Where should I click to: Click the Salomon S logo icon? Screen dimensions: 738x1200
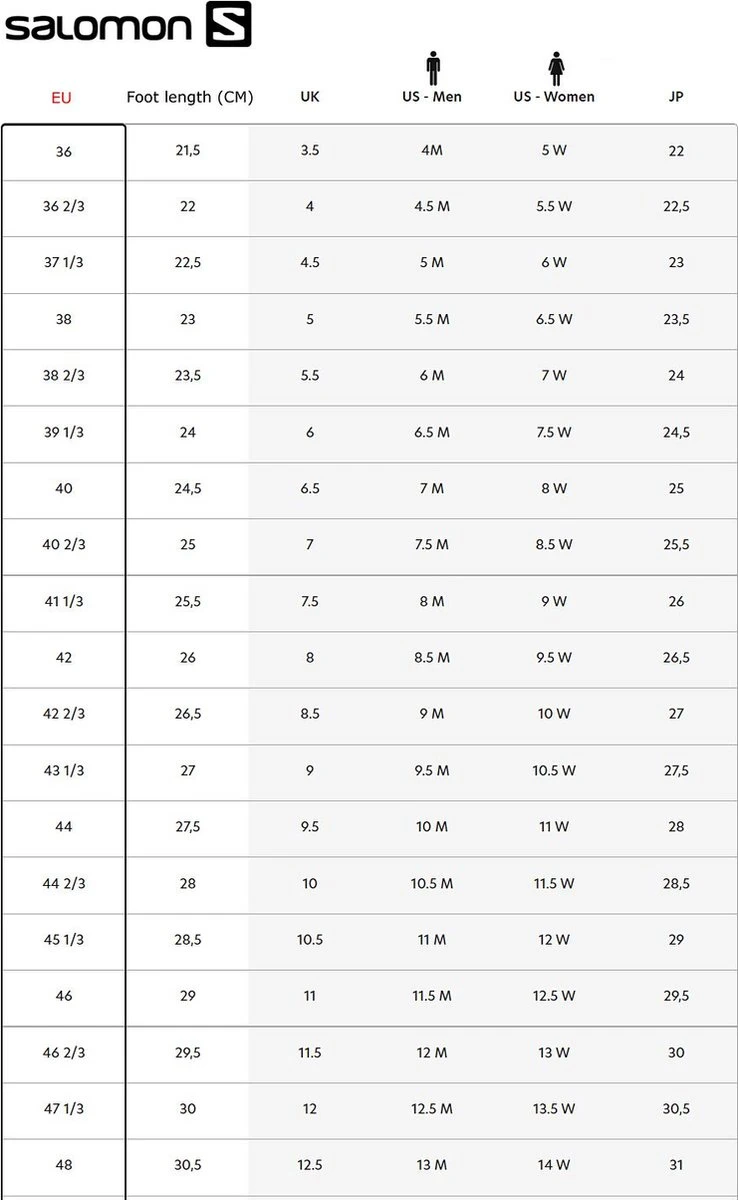(x=228, y=25)
